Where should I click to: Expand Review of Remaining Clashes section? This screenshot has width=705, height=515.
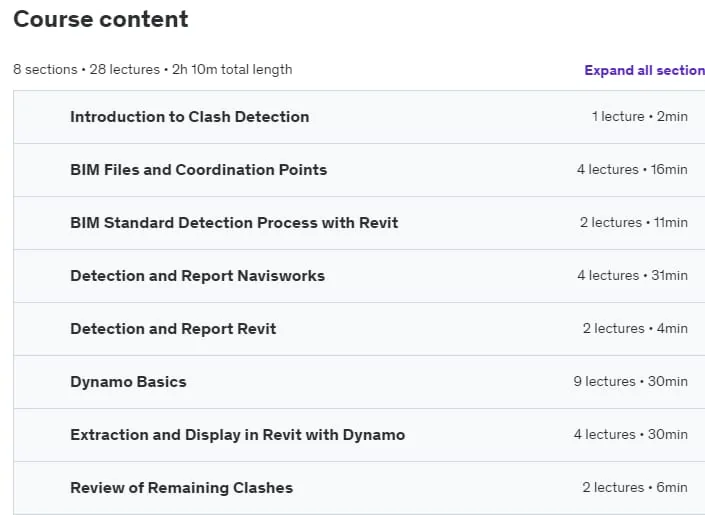click(x=359, y=488)
